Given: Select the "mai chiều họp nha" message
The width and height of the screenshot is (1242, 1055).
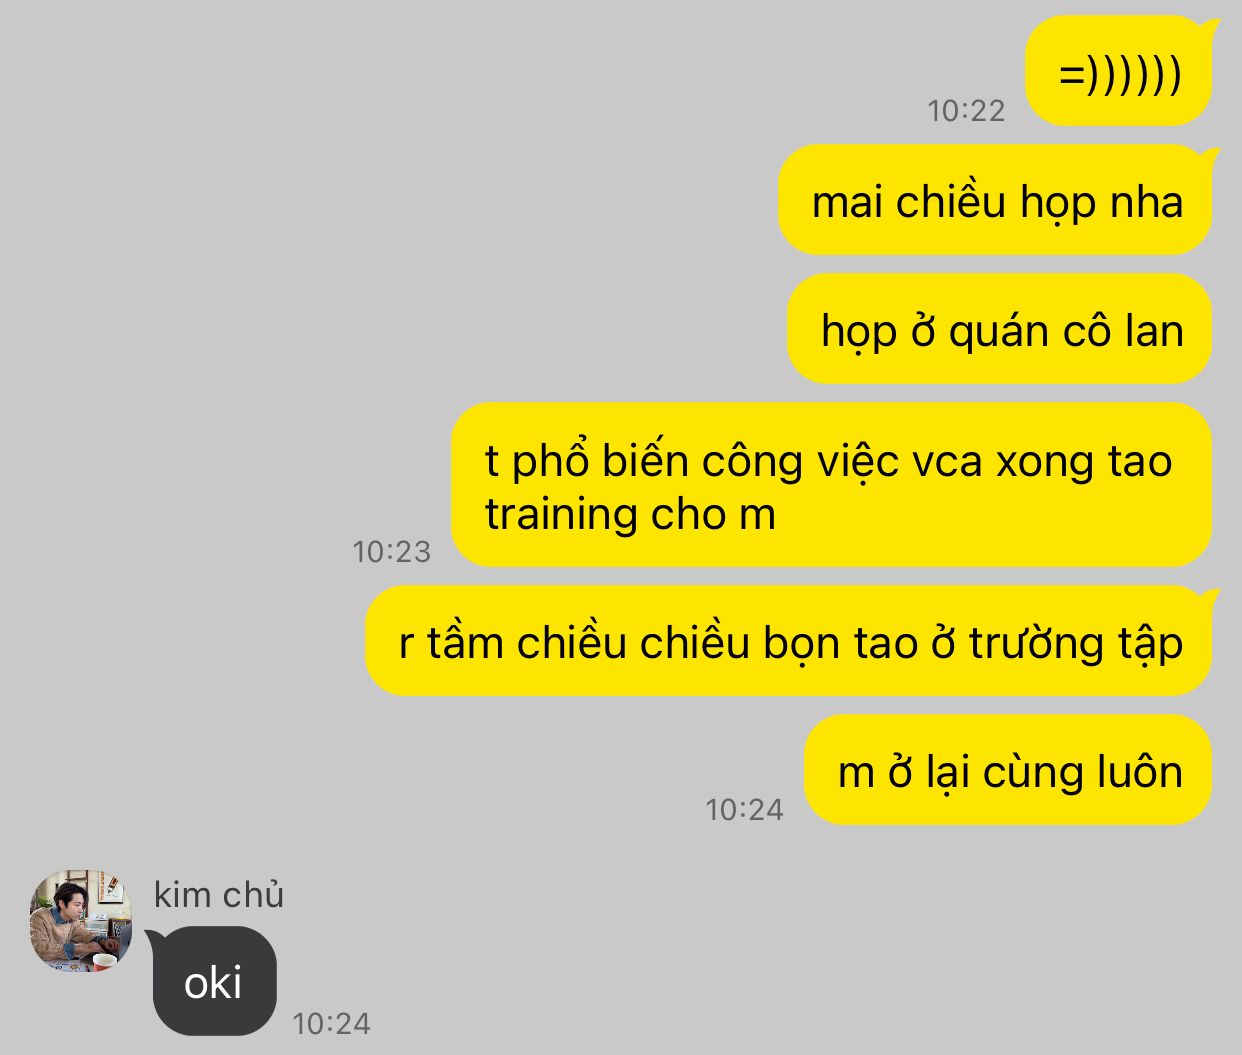Looking at the screenshot, I should 998,201.
